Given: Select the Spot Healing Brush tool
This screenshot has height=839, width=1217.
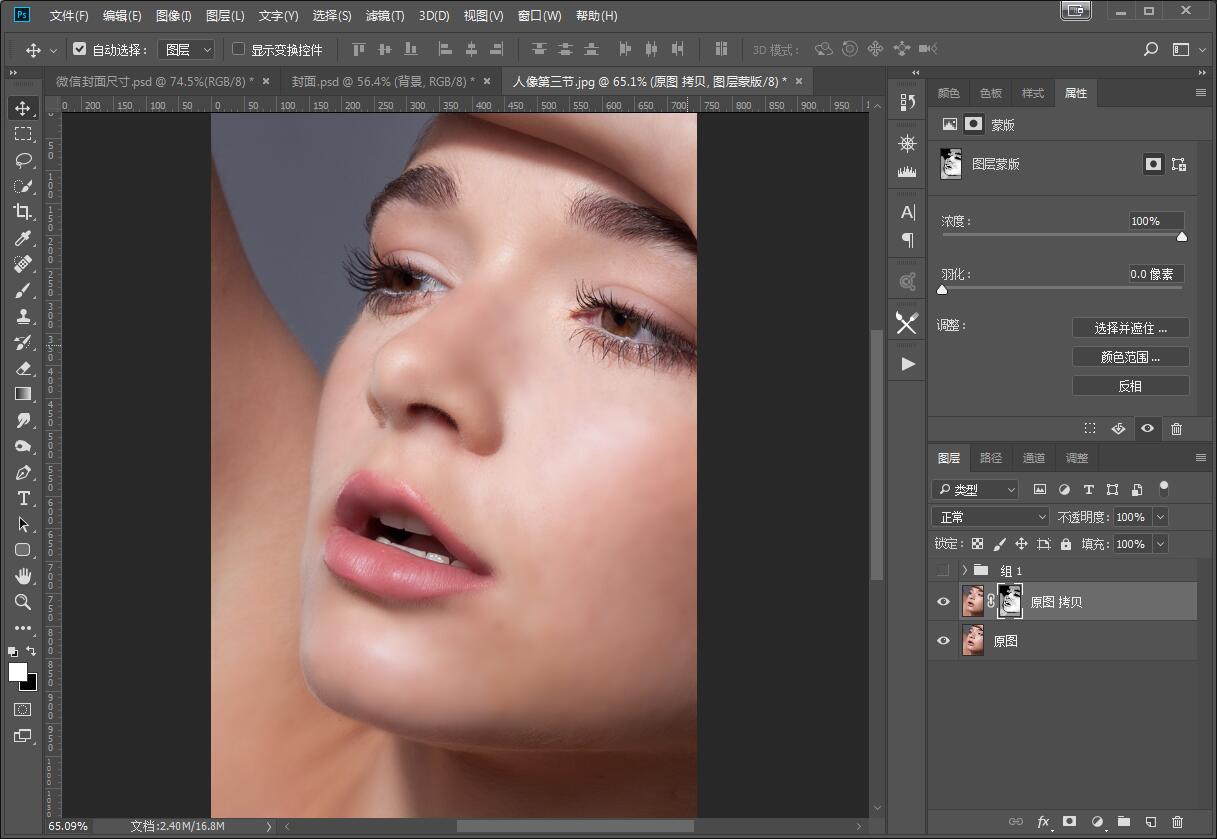Looking at the screenshot, I should click(23, 264).
